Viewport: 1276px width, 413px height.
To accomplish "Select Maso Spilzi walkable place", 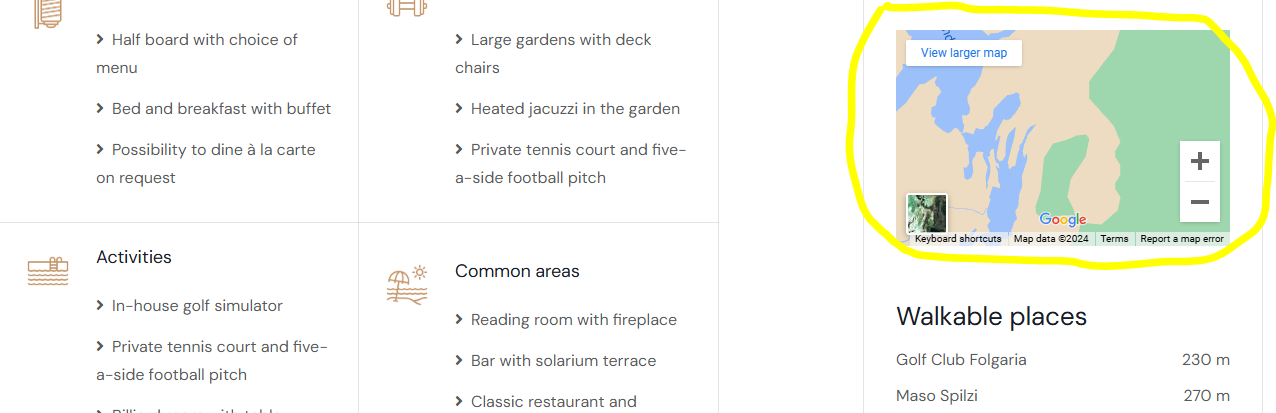I will pos(937,395).
